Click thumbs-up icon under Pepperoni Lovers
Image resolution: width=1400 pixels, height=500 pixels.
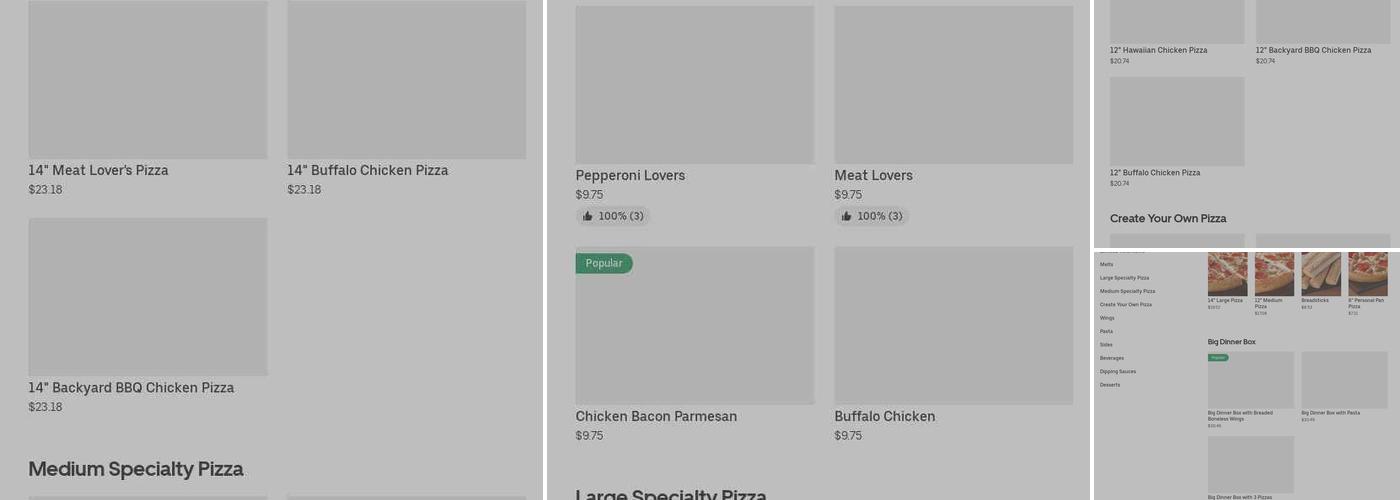588,216
